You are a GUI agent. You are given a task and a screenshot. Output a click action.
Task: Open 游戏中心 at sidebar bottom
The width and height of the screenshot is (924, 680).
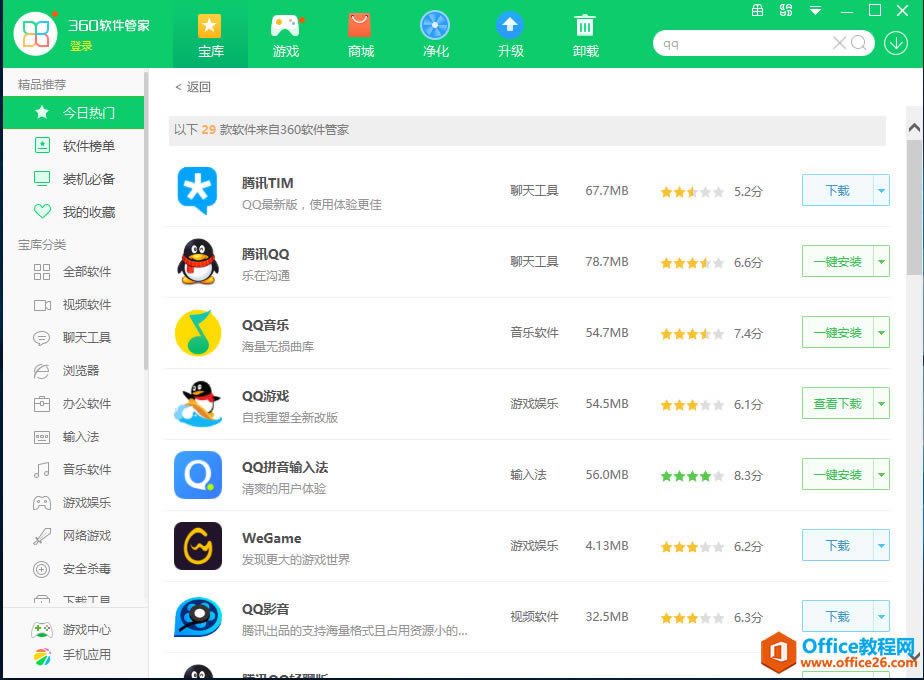[71, 630]
